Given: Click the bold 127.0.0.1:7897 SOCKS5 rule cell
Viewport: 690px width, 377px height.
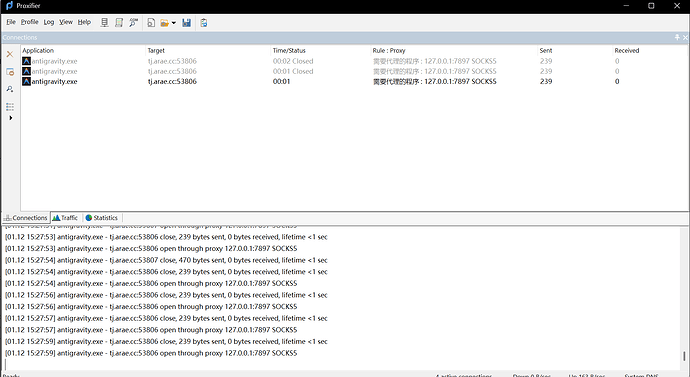Looking at the screenshot, I should (x=435, y=81).
